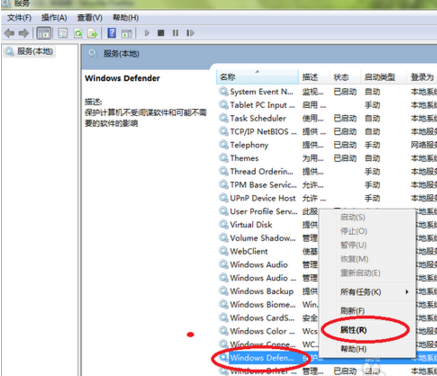Sort by the 启动类型 column header
Screen dimensions: 437x376
click(379, 77)
